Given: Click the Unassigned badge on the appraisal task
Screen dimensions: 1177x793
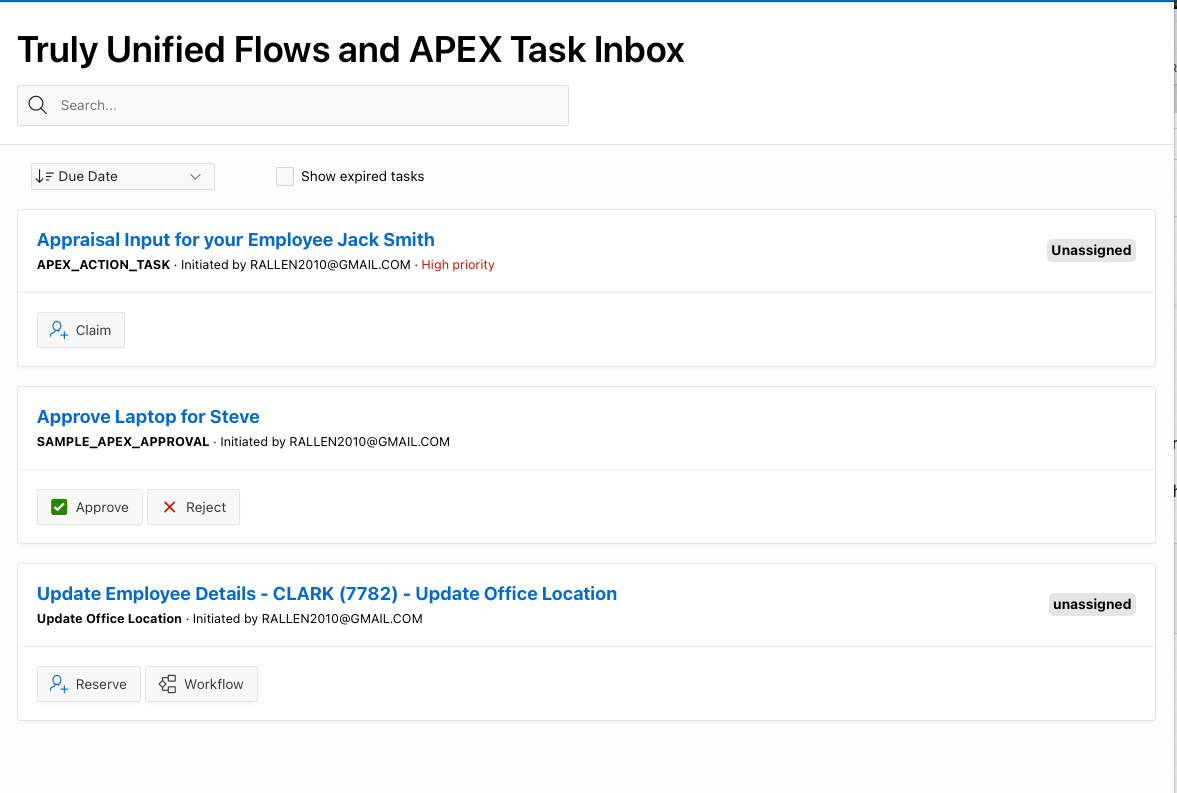Looking at the screenshot, I should (x=1091, y=250).
